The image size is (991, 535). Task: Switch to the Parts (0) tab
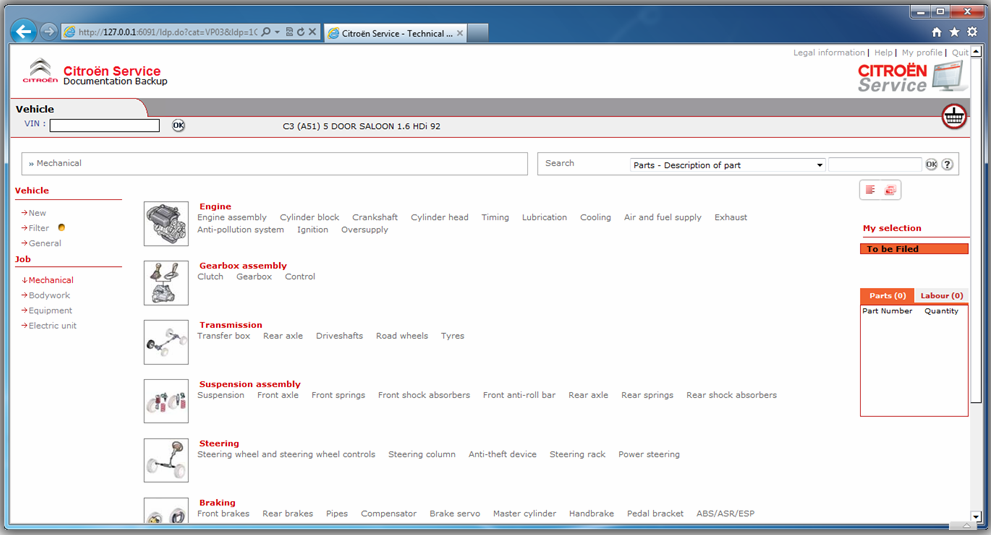(x=887, y=295)
